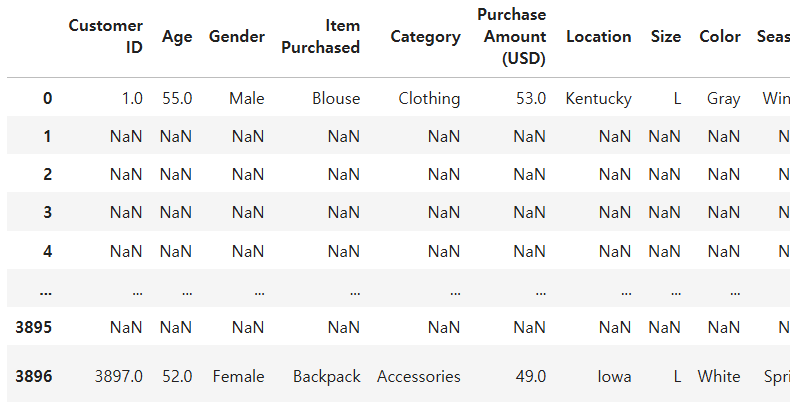Click row index 3896
The width and height of the screenshot is (790, 402).
point(34,376)
